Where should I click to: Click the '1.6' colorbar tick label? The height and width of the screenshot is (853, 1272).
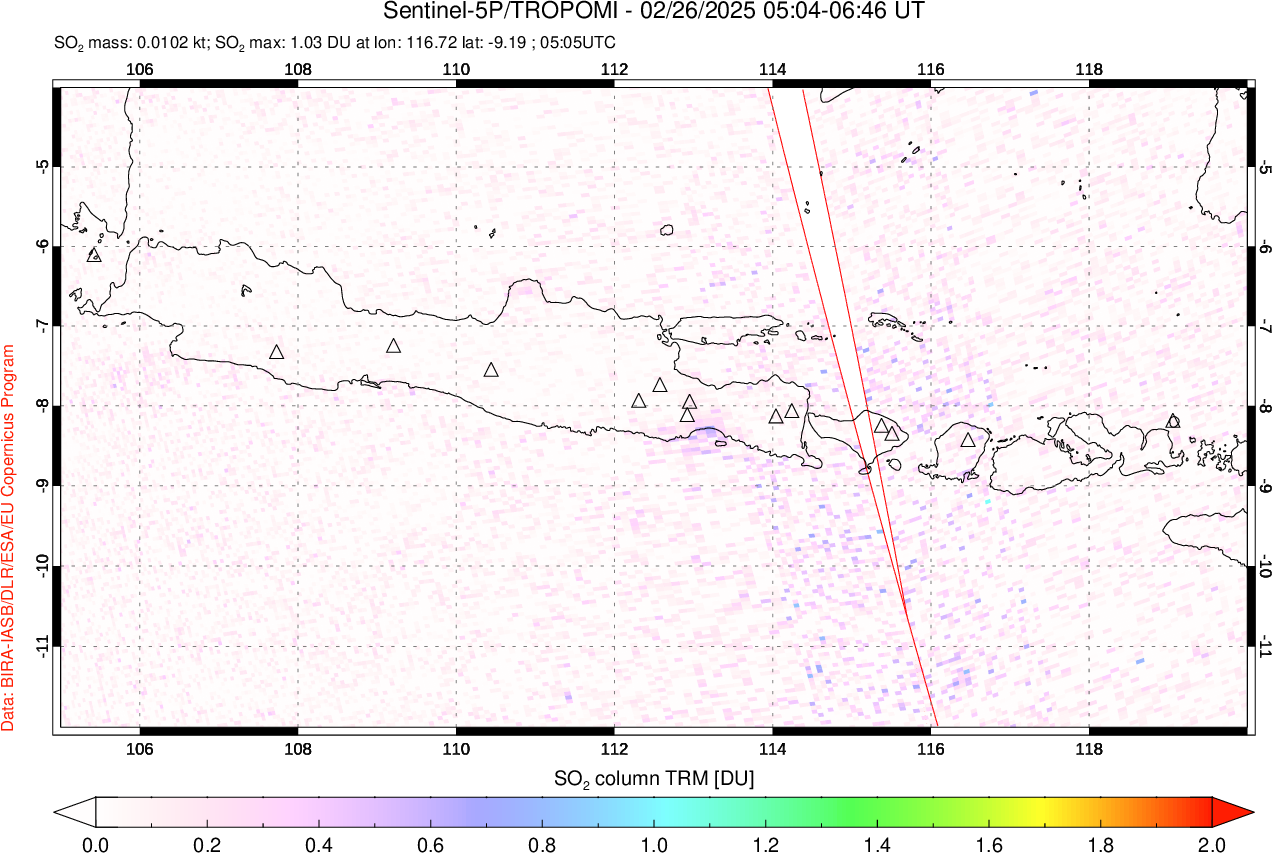(x=989, y=844)
